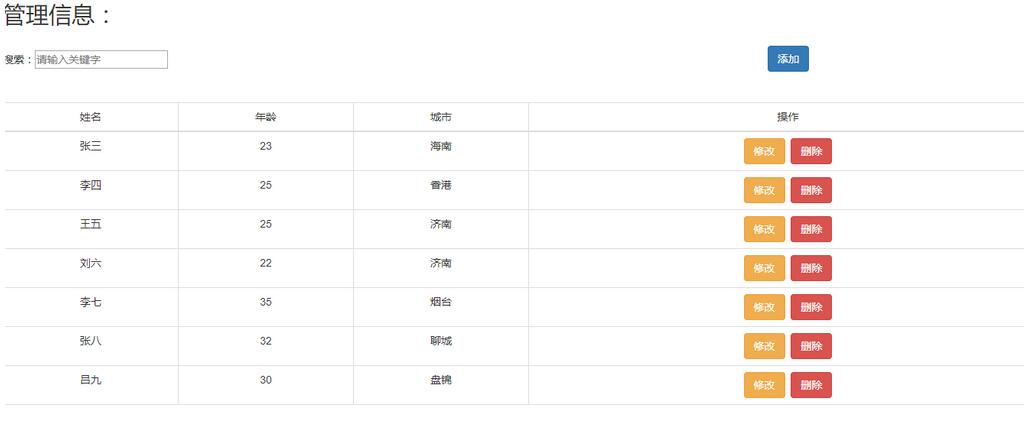The image size is (1024, 428).
Task: Select the 城市 column header
Action: click(441, 117)
